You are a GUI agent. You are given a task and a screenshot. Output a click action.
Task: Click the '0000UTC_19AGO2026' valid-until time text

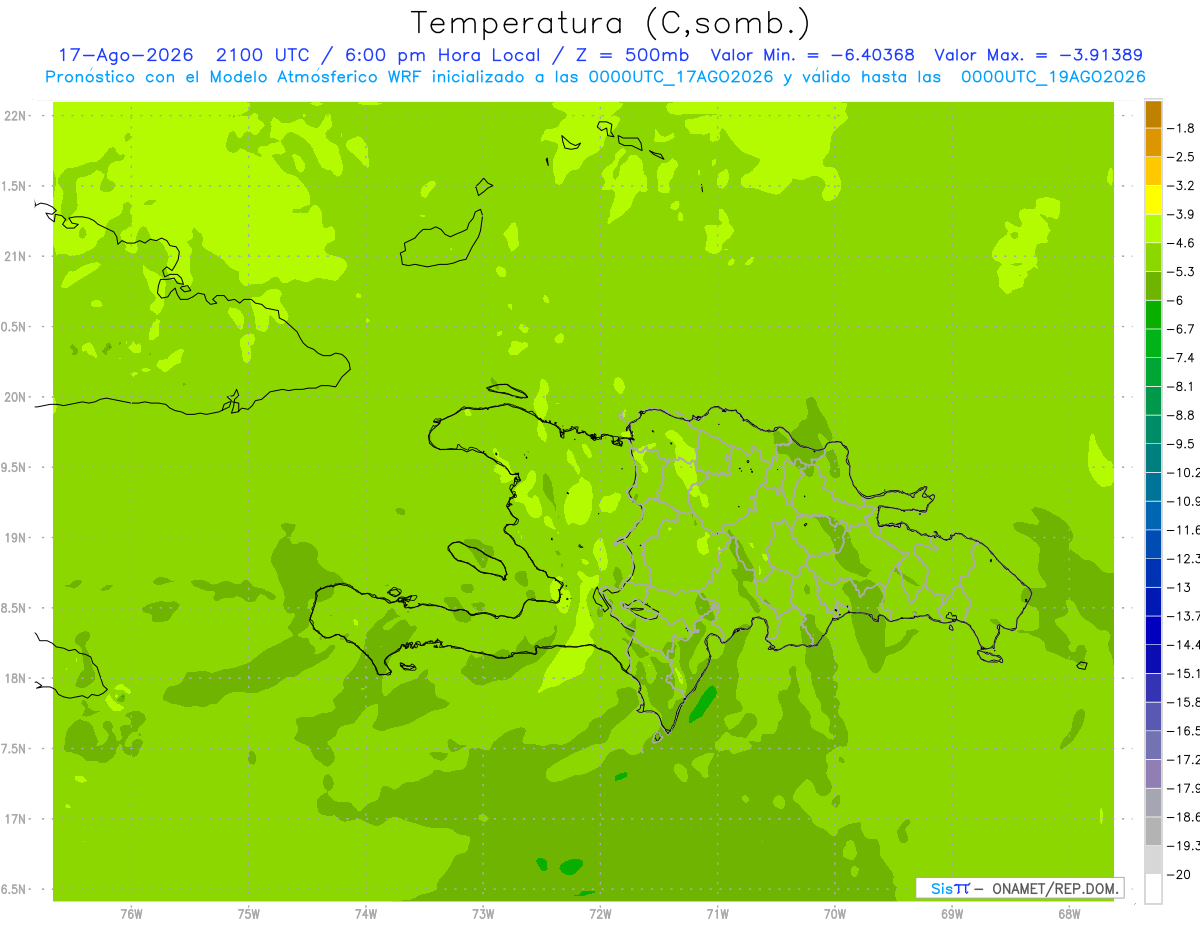click(x=1053, y=77)
